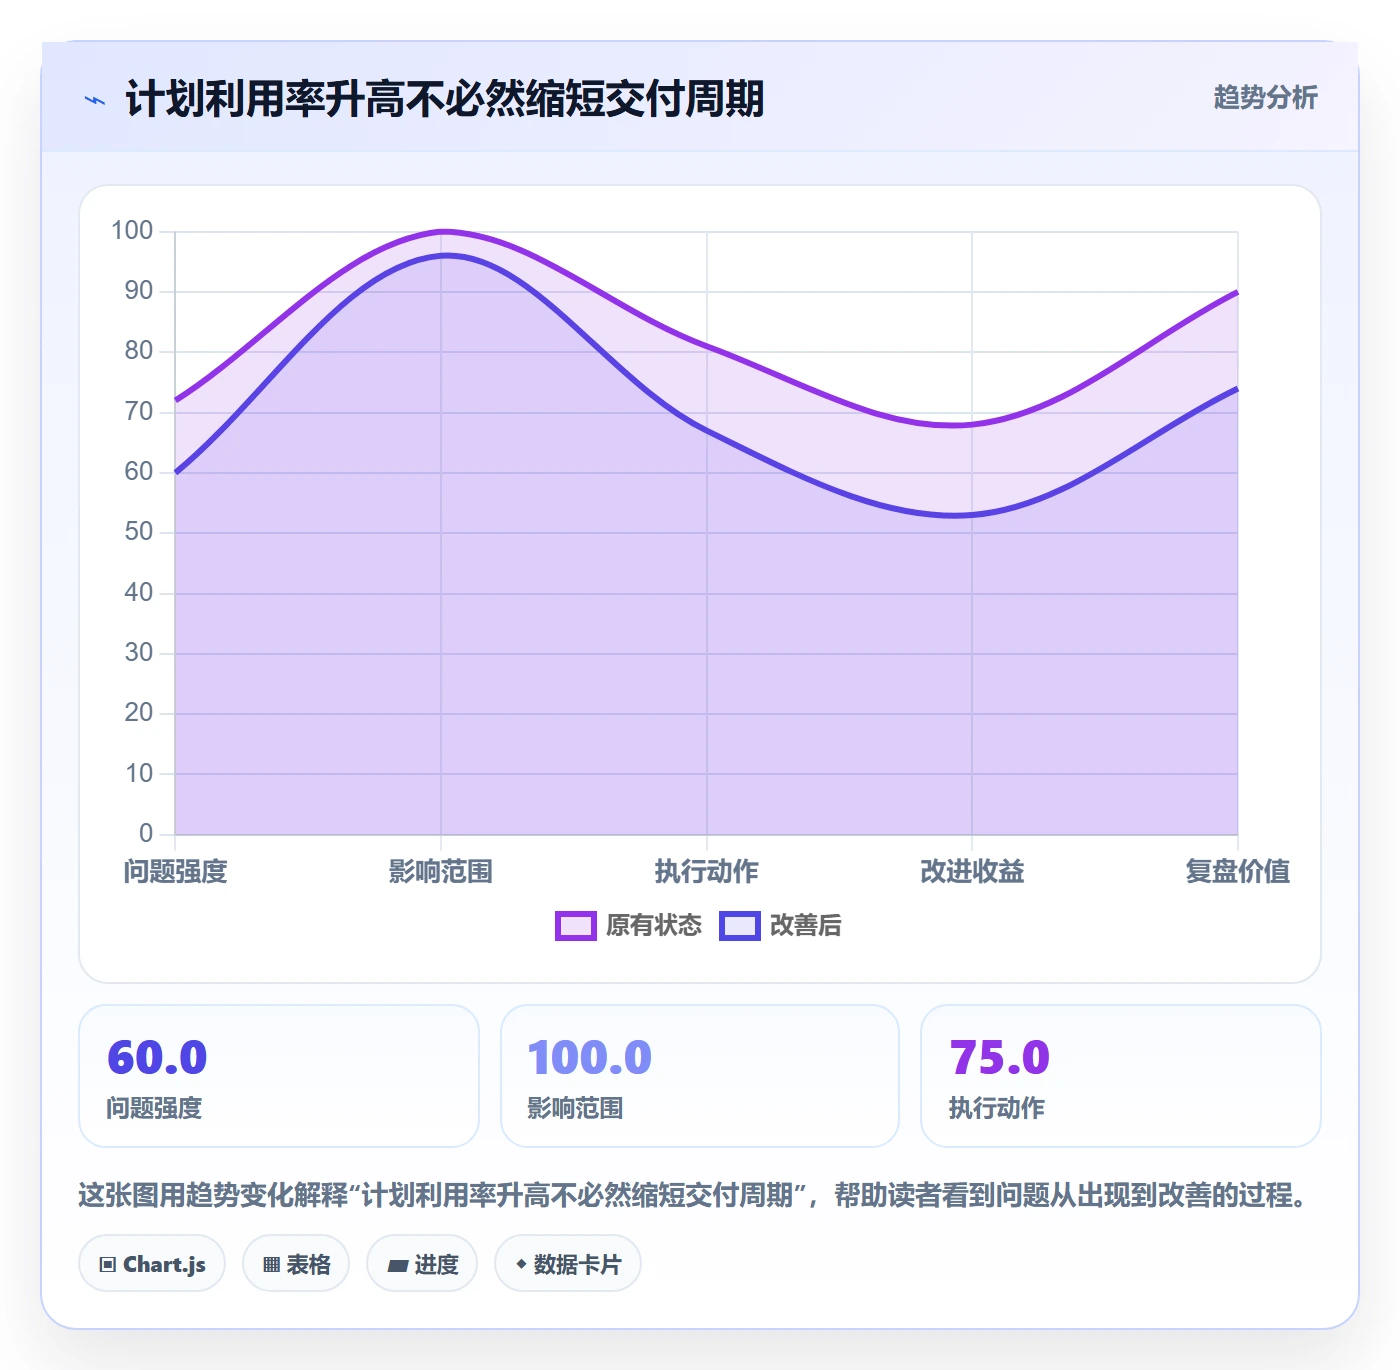This screenshot has height=1370, width=1400.
Task: Click the 0 y-axis tick label
Action: pos(146,833)
